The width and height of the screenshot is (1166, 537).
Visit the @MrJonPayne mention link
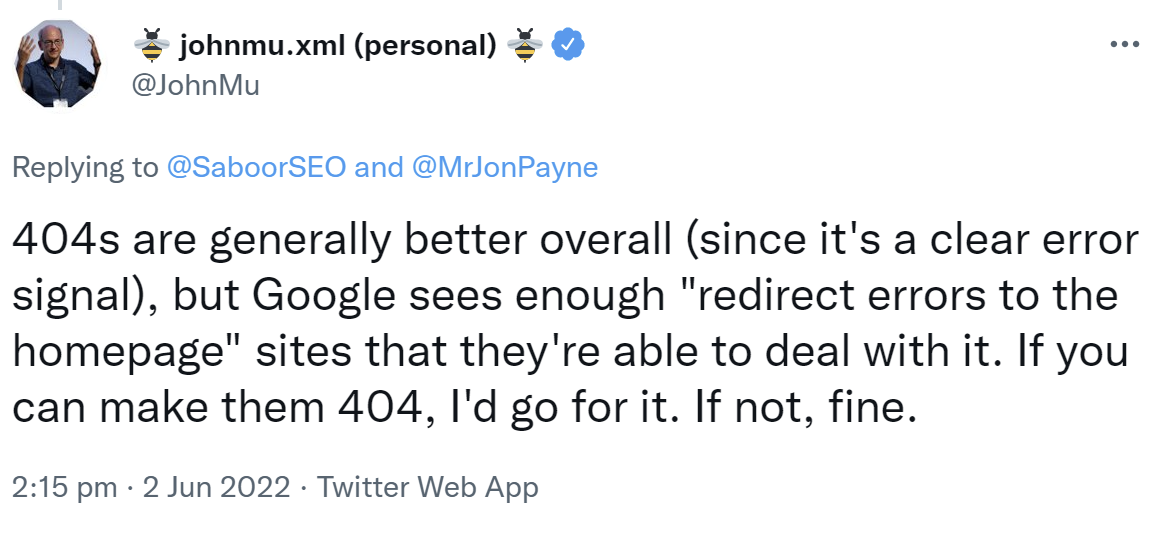coord(505,167)
